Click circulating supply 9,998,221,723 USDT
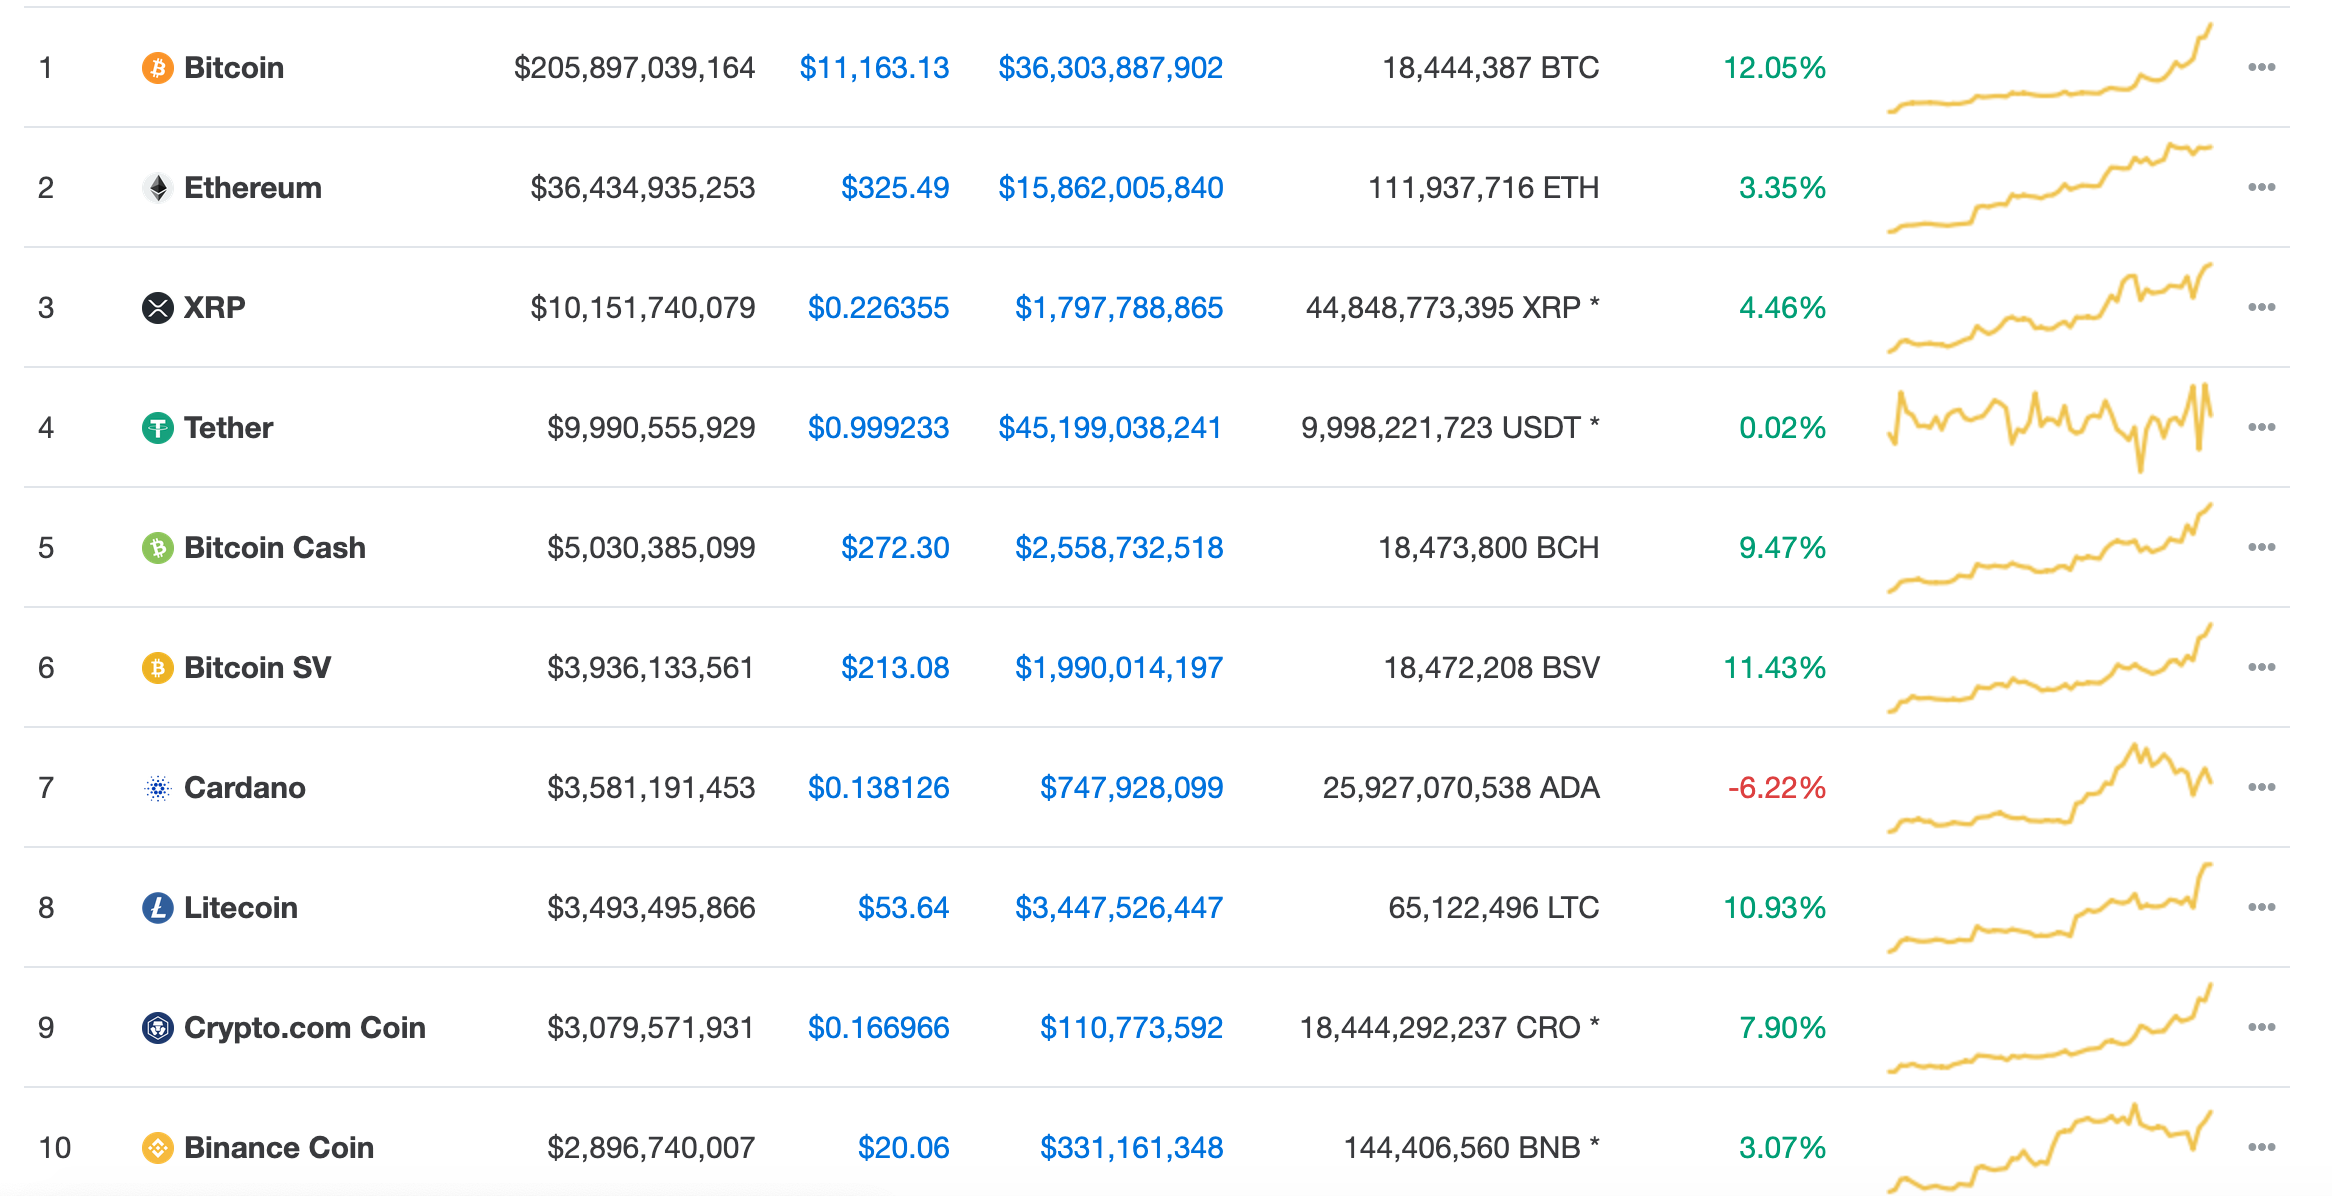 pos(1450,428)
